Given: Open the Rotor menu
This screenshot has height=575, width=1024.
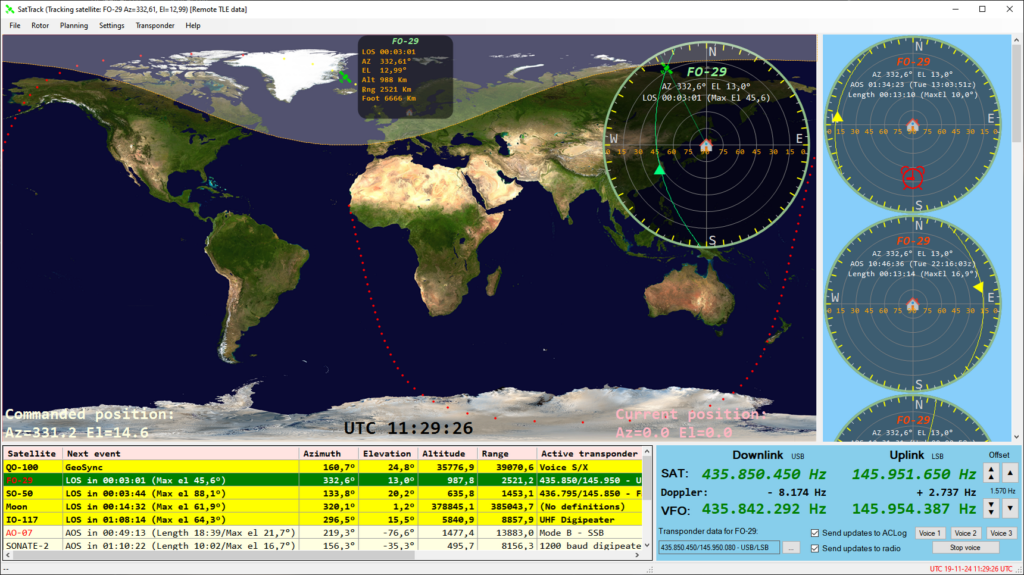Looking at the screenshot, I should click(x=40, y=25).
